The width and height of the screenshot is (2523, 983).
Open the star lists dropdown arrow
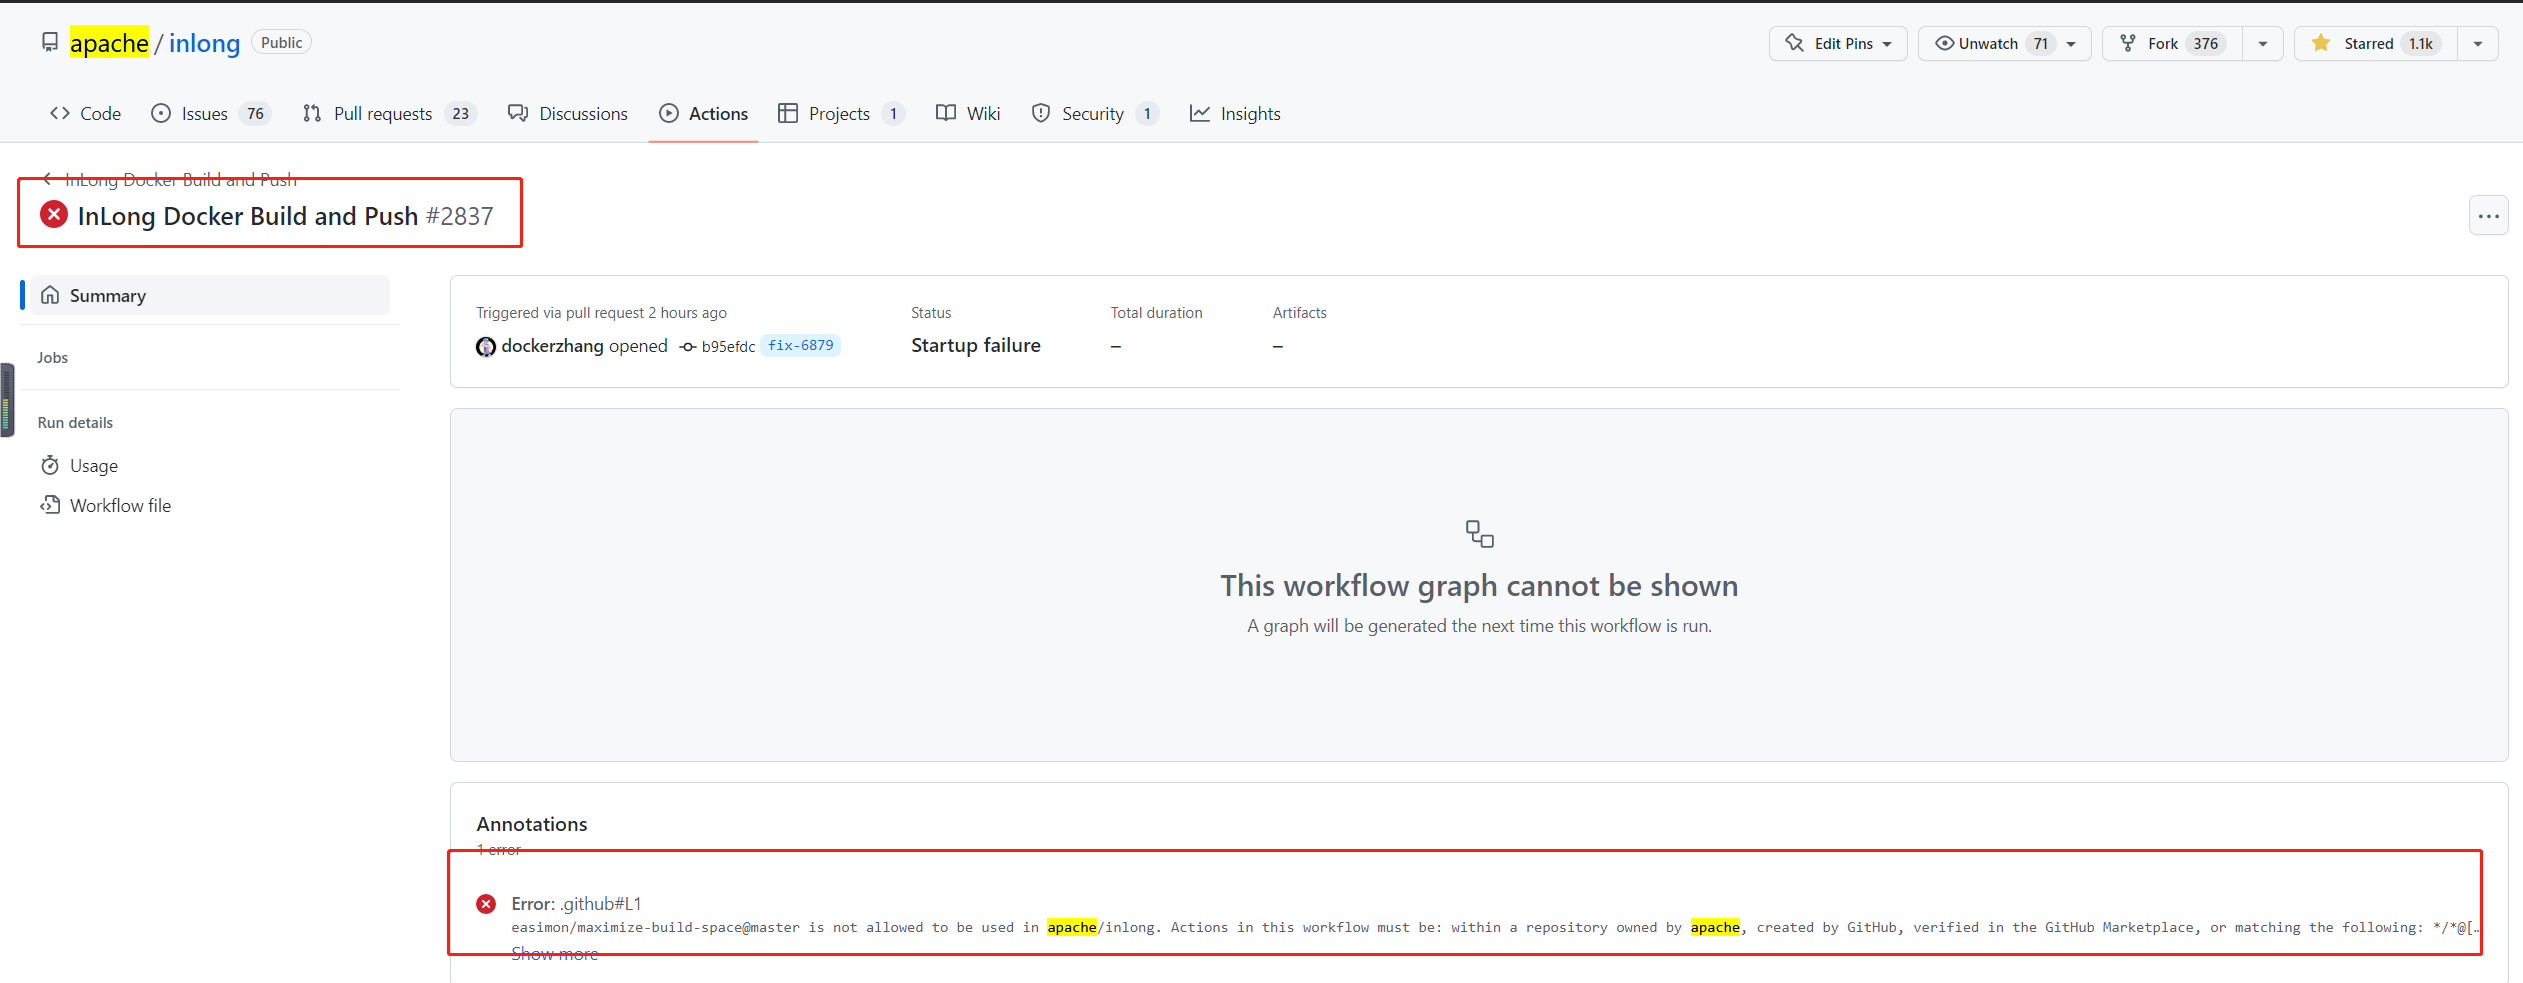[x=2478, y=44]
